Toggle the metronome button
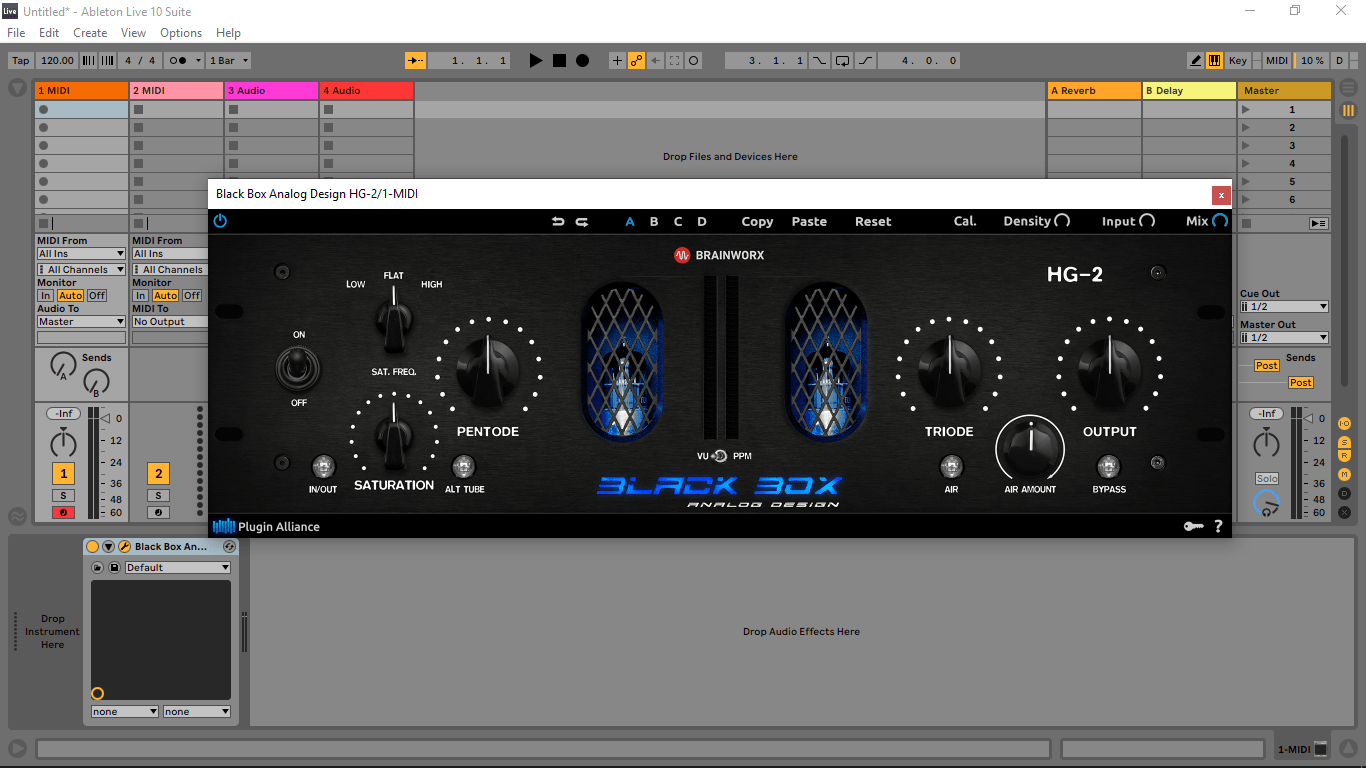 click(x=177, y=61)
